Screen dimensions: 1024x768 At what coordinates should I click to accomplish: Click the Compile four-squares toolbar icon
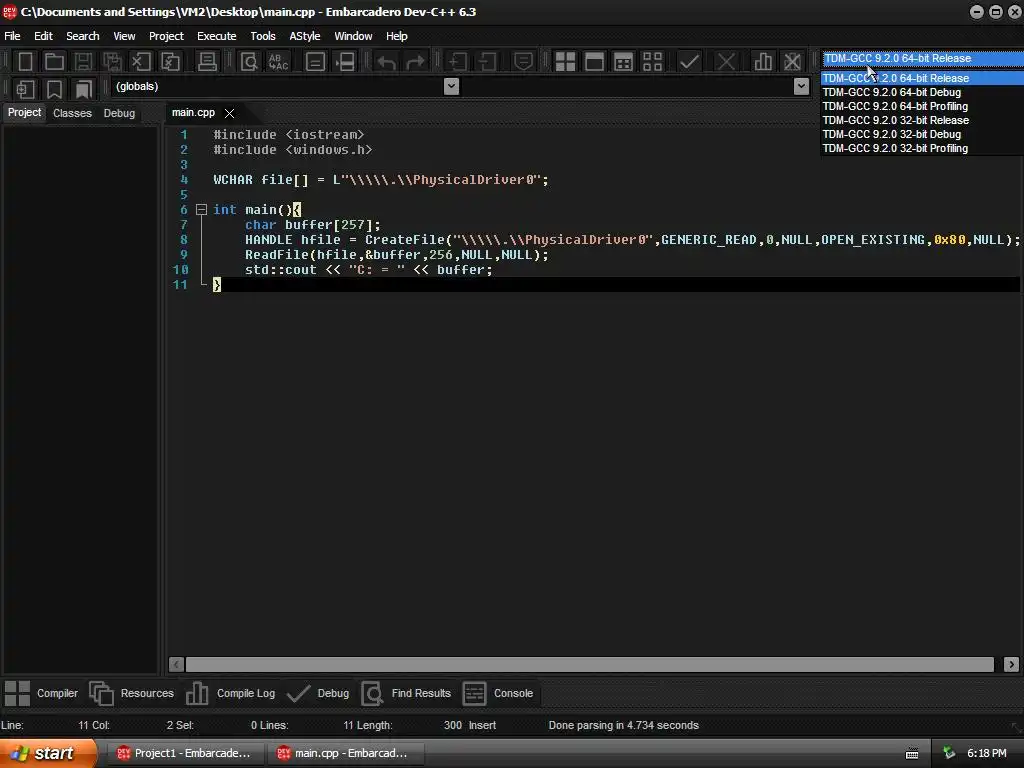565,62
